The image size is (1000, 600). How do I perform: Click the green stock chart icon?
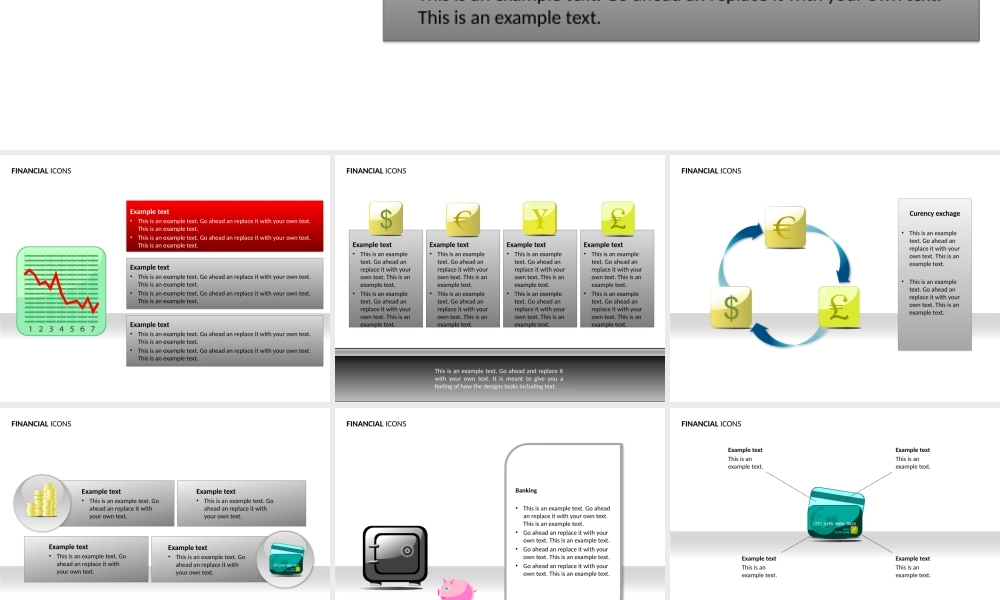tap(61, 291)
